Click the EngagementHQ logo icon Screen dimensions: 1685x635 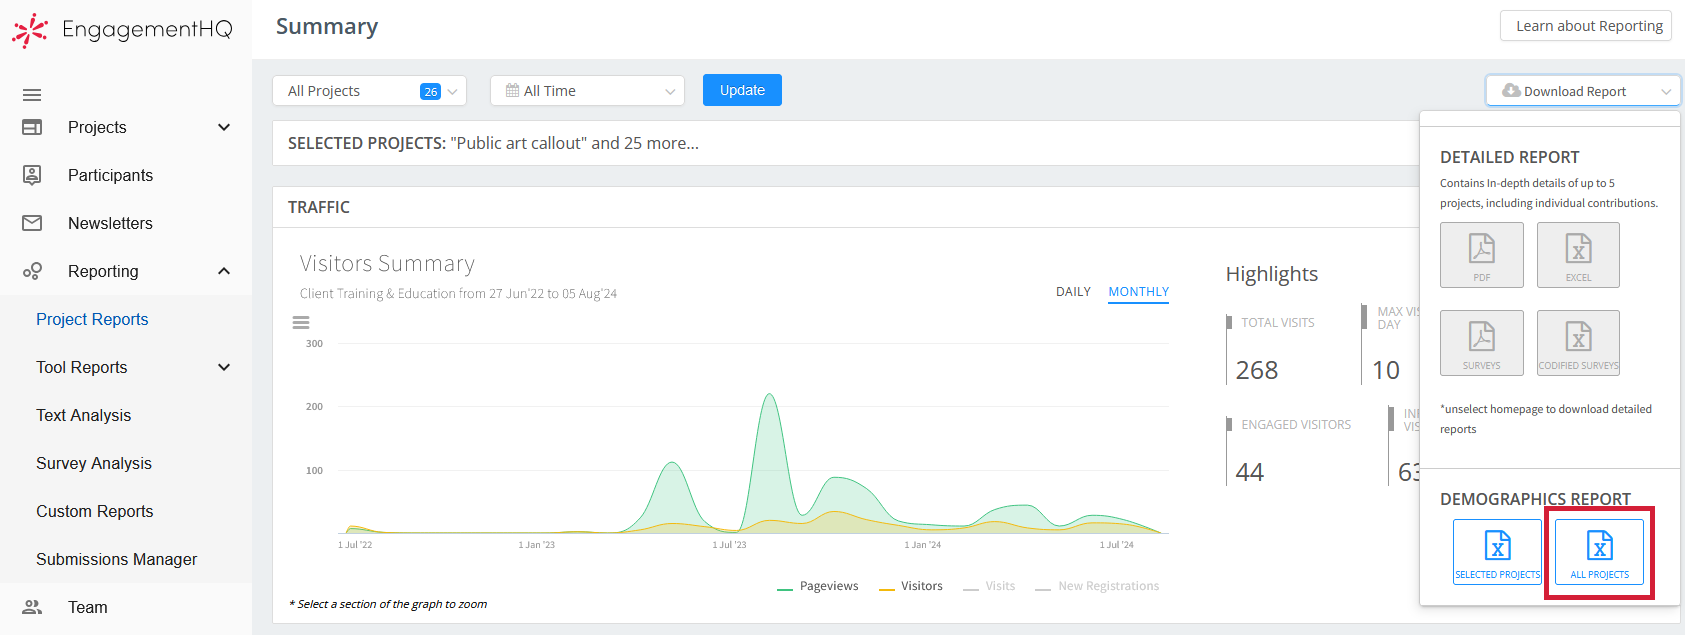(x=30, y=30)
